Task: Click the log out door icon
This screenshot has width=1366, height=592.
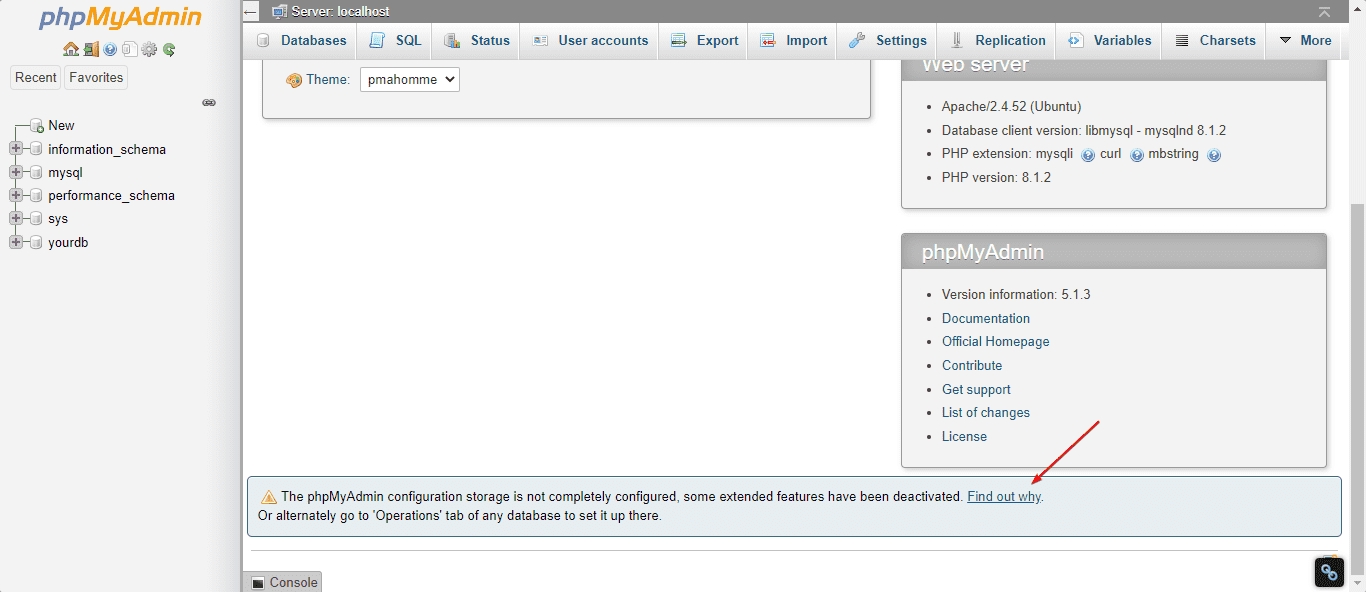Action: coord(90,49)
